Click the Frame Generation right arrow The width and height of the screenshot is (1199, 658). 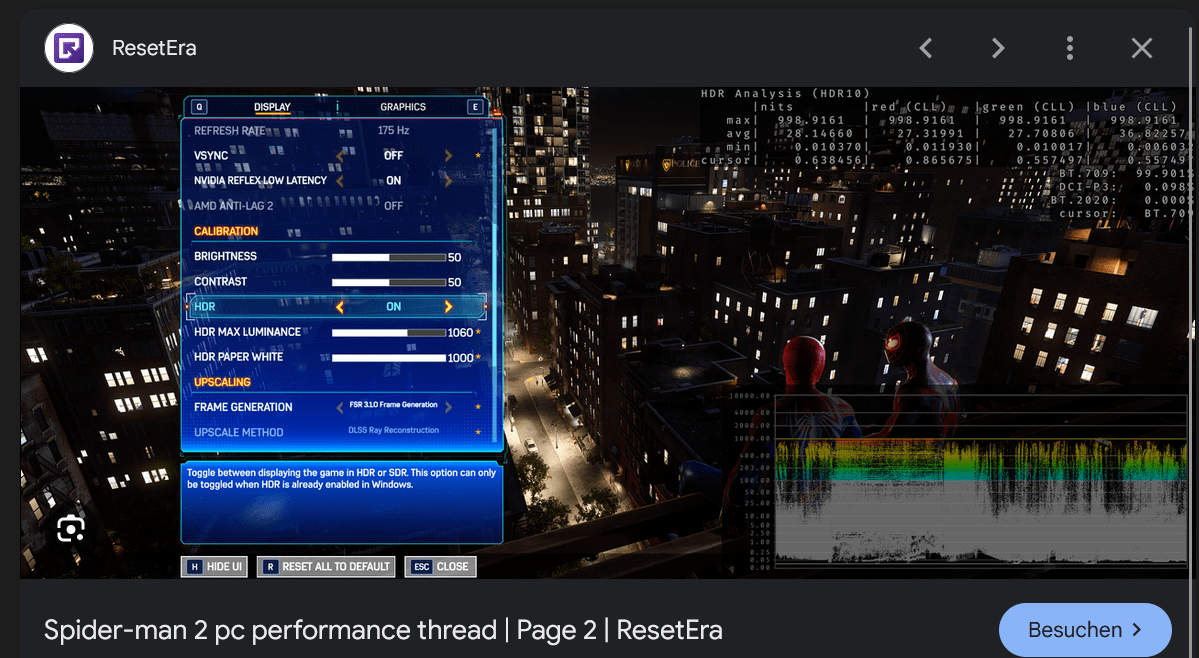coord(448,407)
